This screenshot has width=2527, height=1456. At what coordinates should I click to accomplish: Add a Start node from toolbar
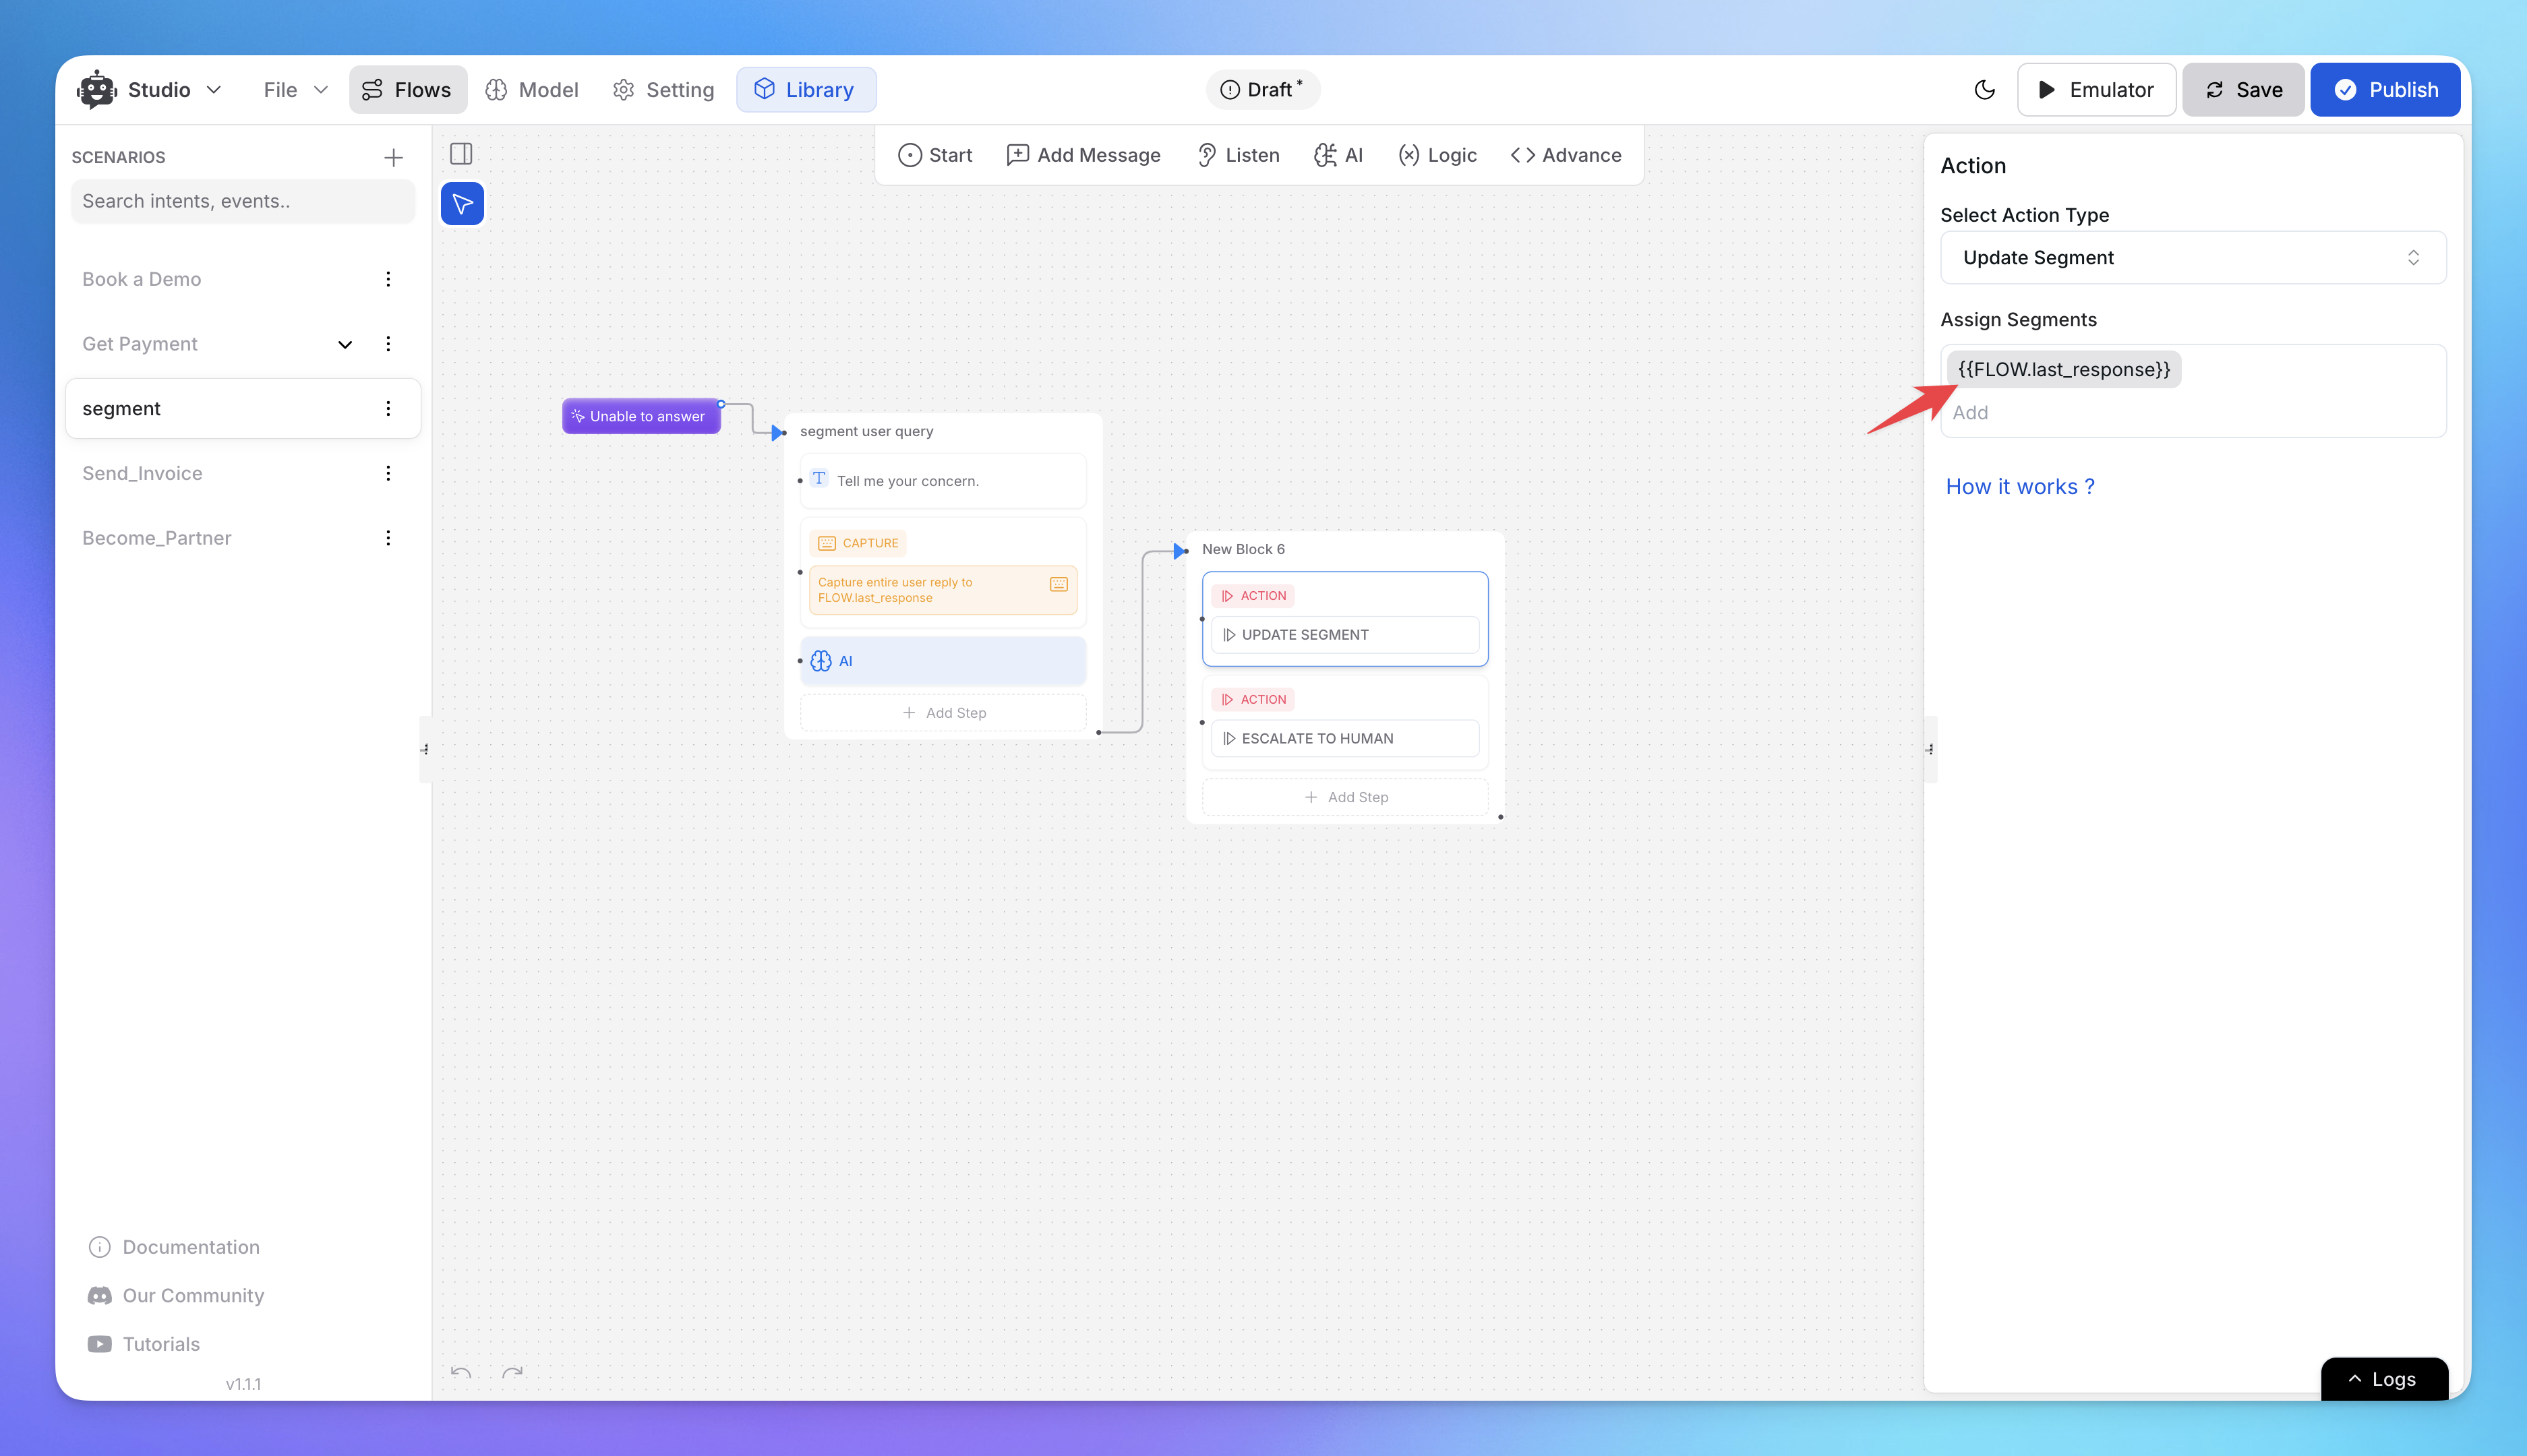935,155
